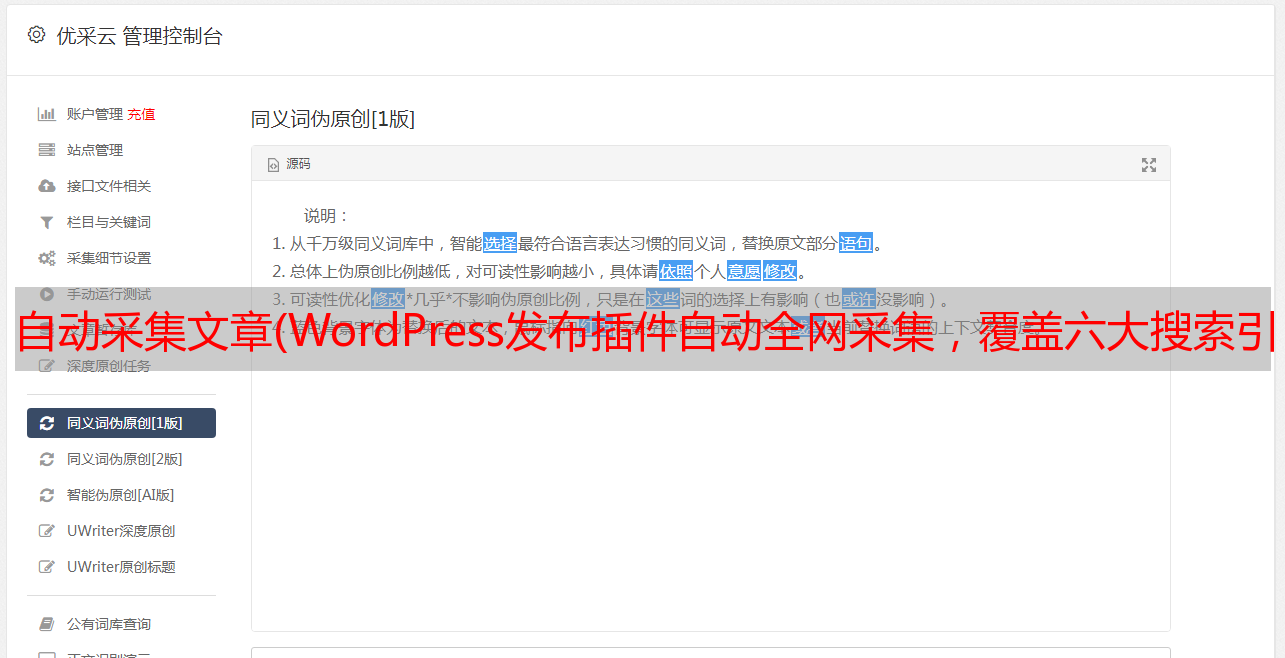The image size is (1285, 658).
Task: Open 站点管理 menu item
Action: [95, 150]
